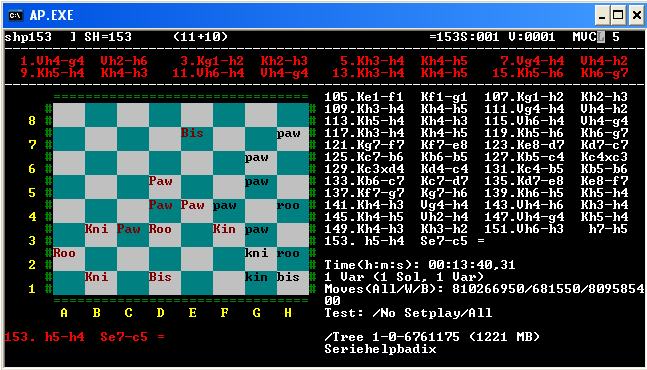The width and height of the screenshot is (647, 370).
Task: Select the black roo piece on H4
Action: pyautogui.click(x=288, y=205)
